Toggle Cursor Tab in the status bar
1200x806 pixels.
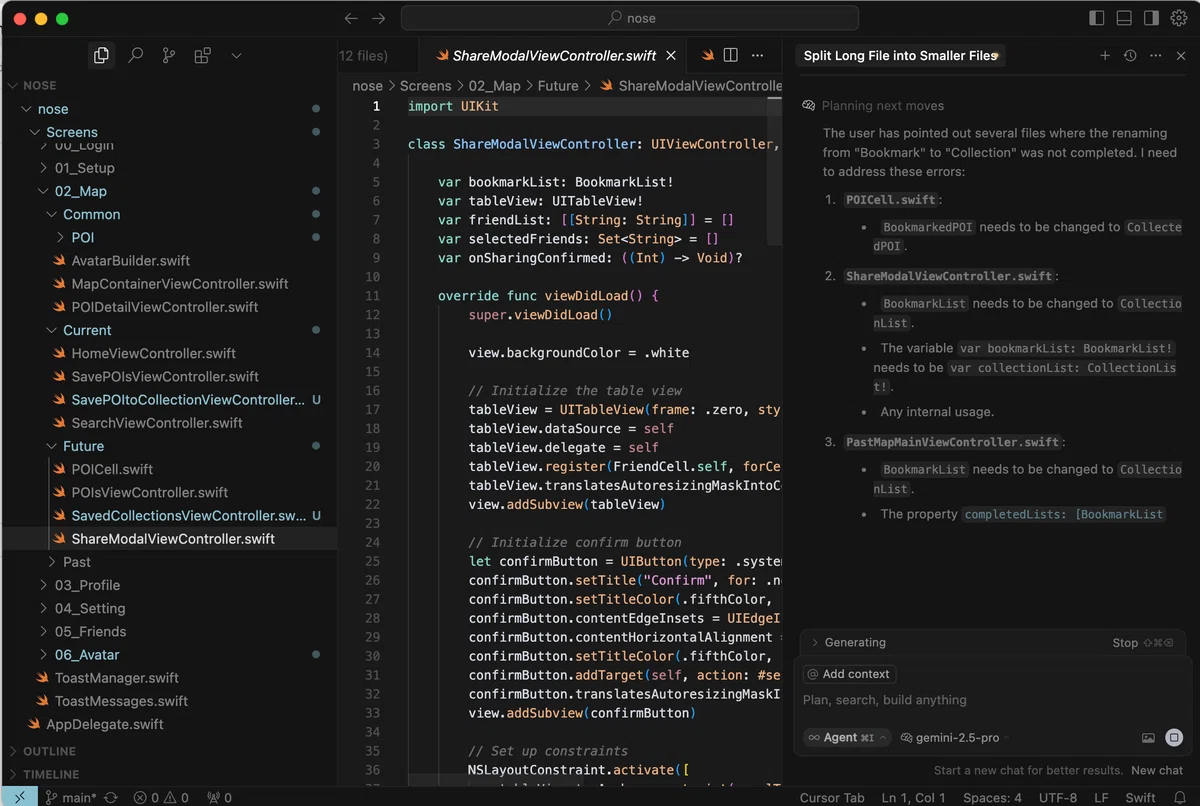coord(832,798)
